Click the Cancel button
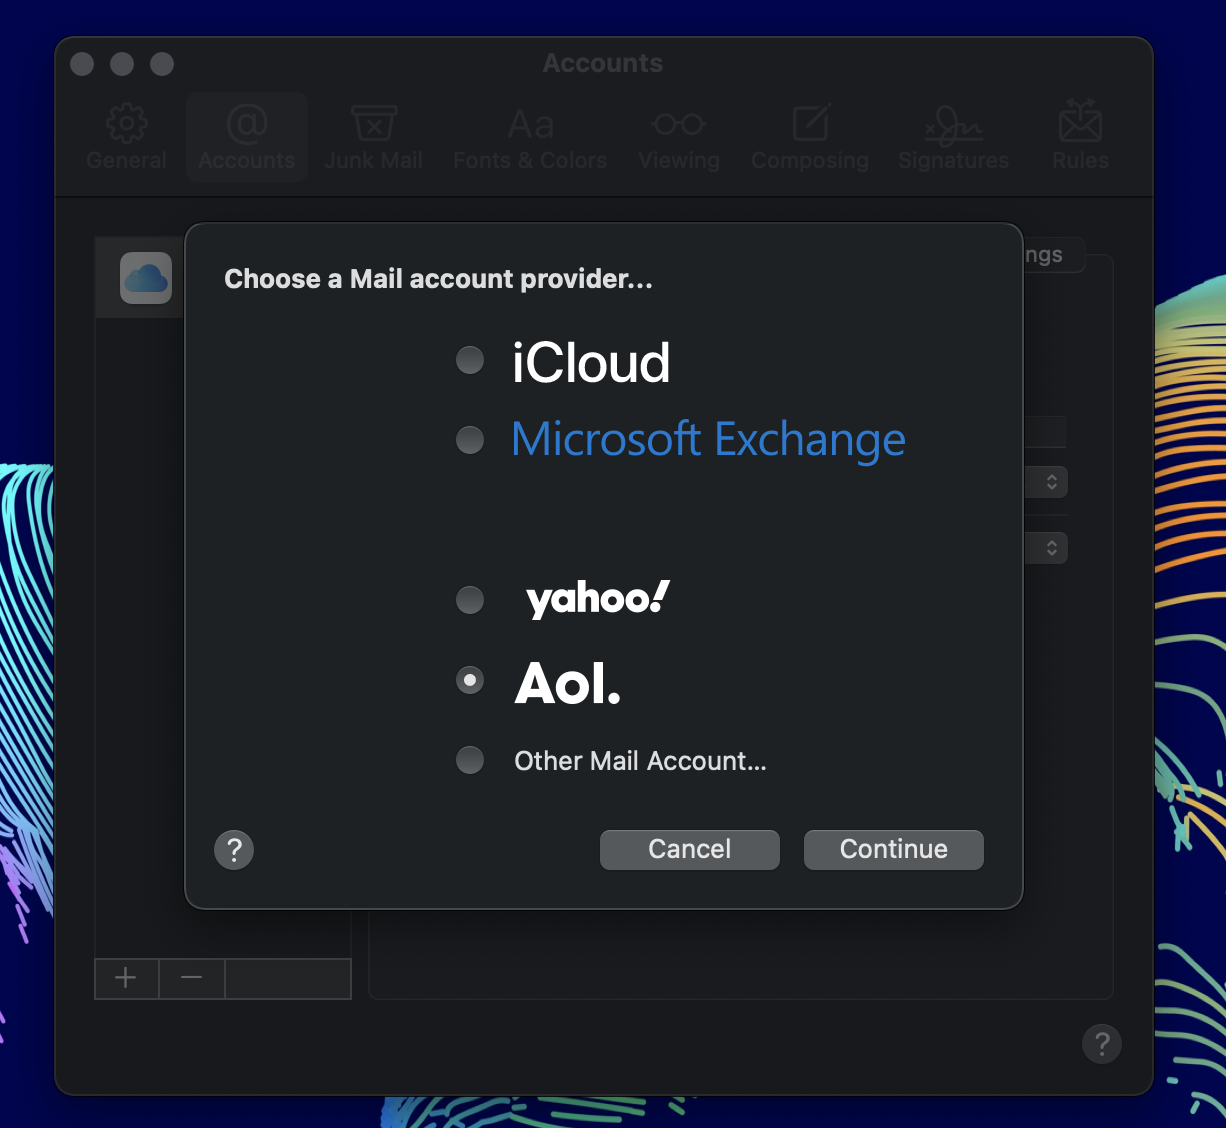 [690, 849]
